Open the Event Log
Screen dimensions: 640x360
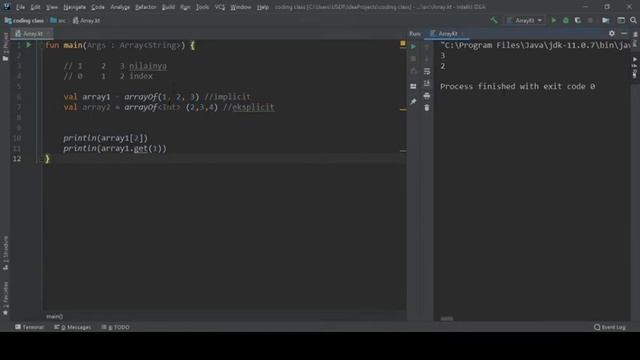pos(610,327)
